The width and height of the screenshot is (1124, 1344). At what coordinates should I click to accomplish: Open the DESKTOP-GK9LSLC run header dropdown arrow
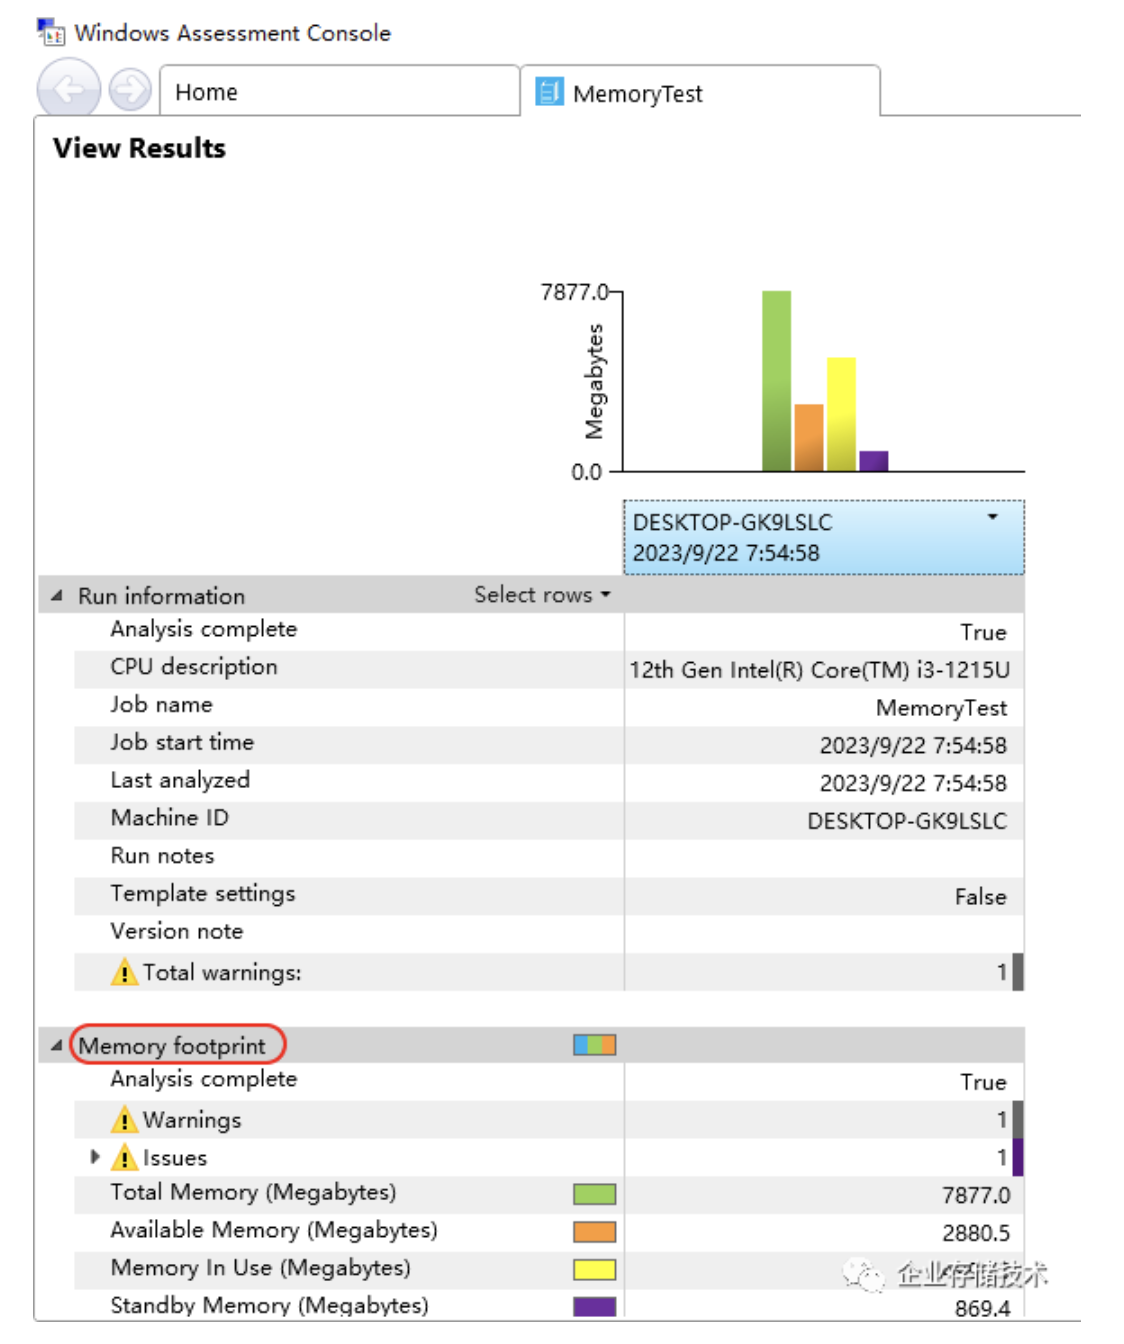tap(992, 517)
